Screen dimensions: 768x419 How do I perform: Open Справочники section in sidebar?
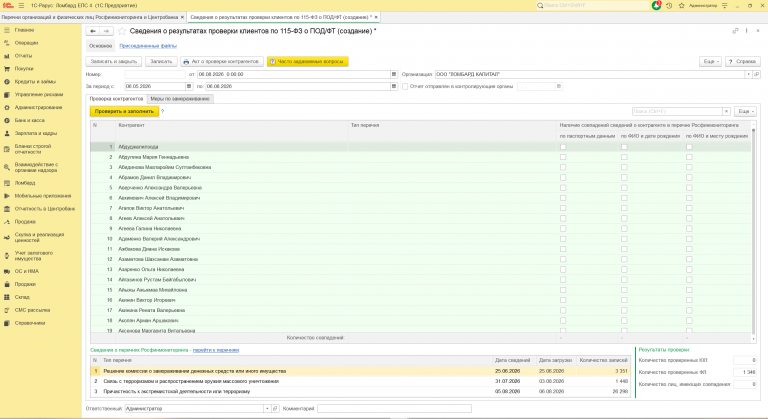click(x=29, y=323)
